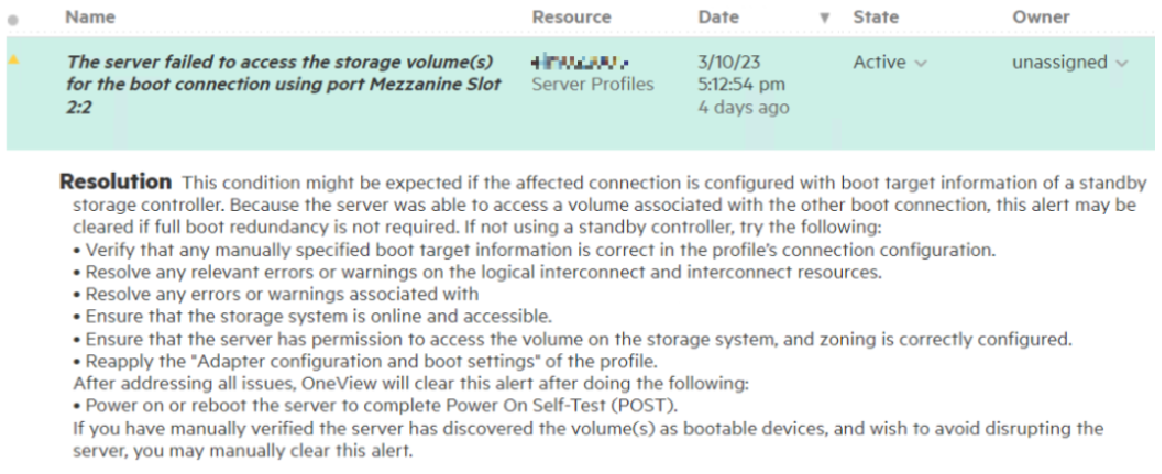Sort alerts by State column
Viewport: 1162px width, 474px height.
(x=876, y=17)
